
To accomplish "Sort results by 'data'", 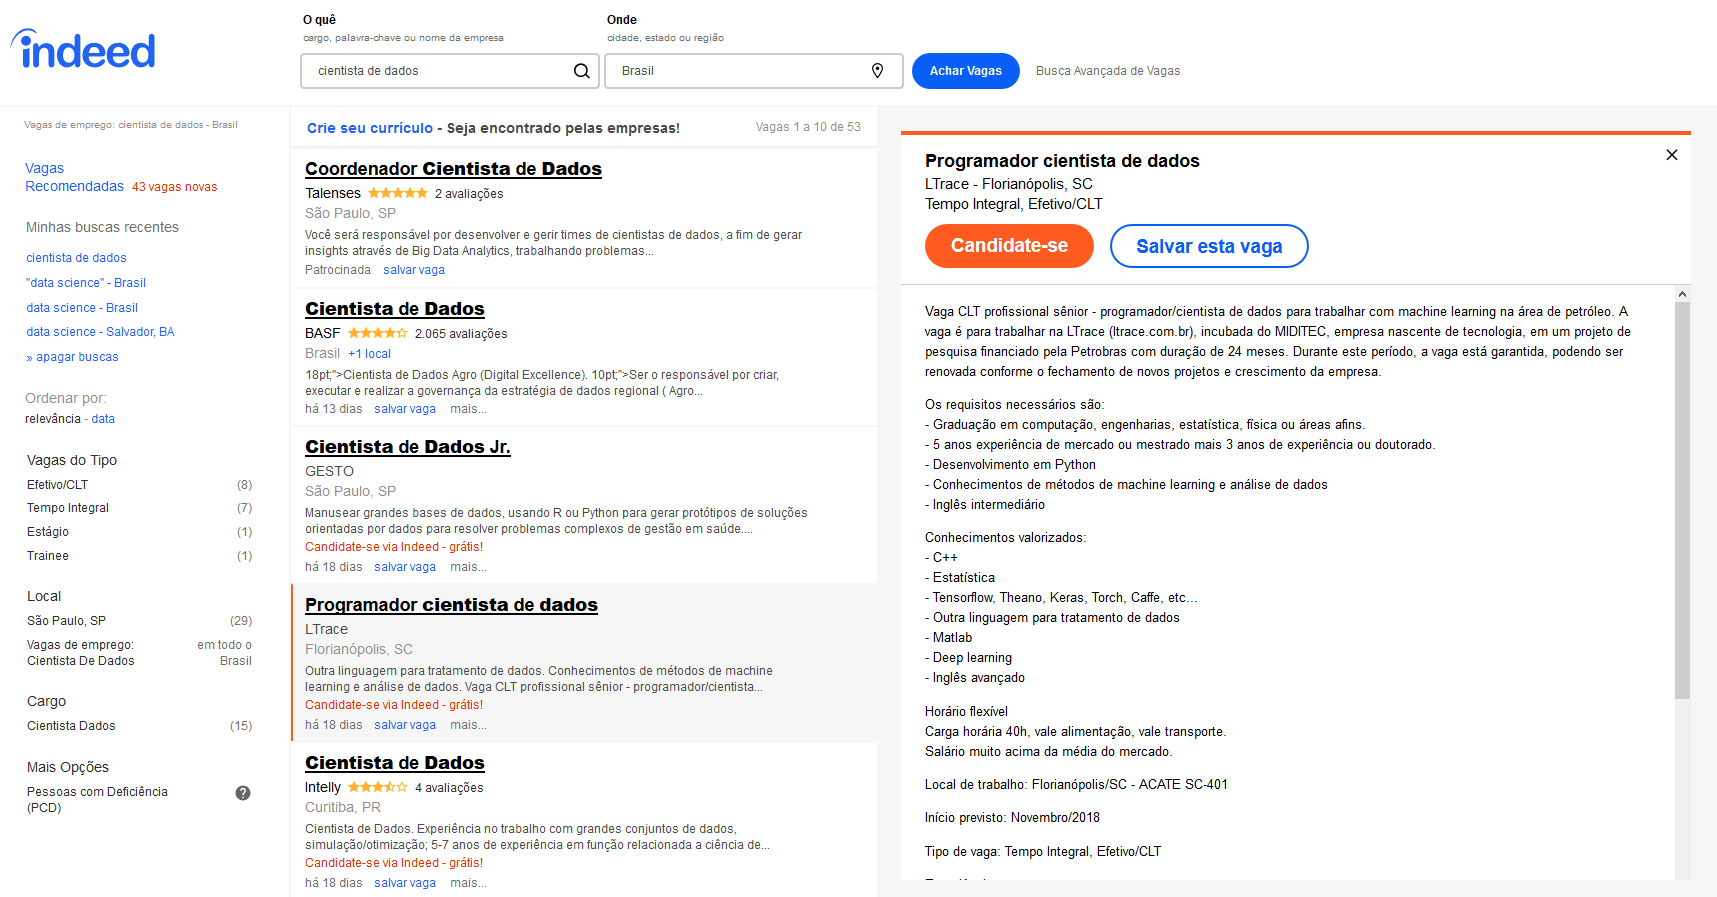I will click(103, 419).
